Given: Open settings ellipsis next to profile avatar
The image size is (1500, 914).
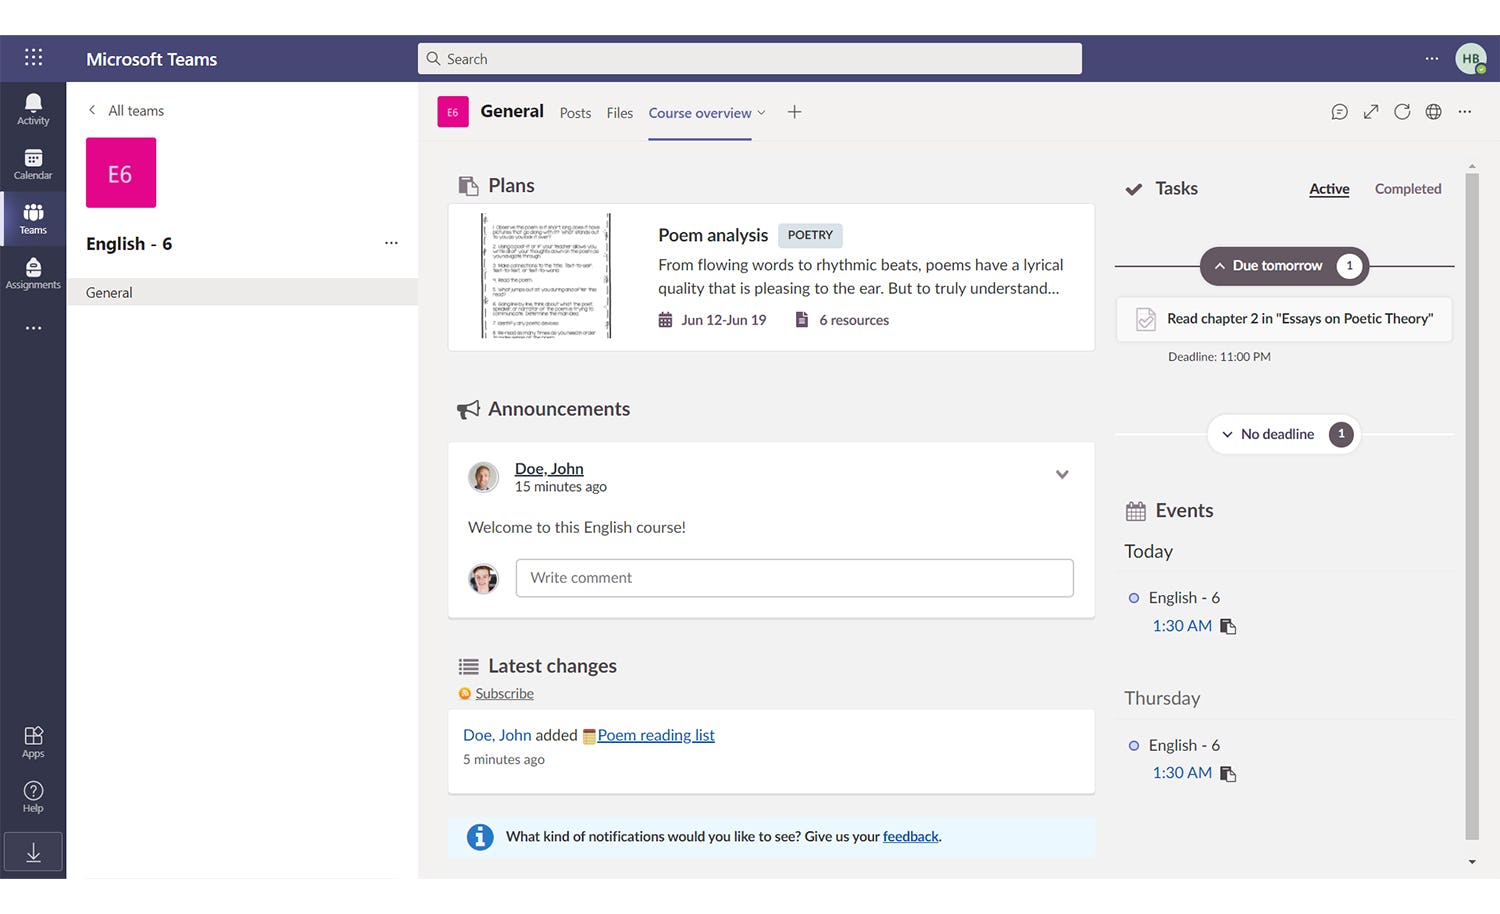Looking at the screenshot, I should pyautogui.click(x=1432, y=58).
